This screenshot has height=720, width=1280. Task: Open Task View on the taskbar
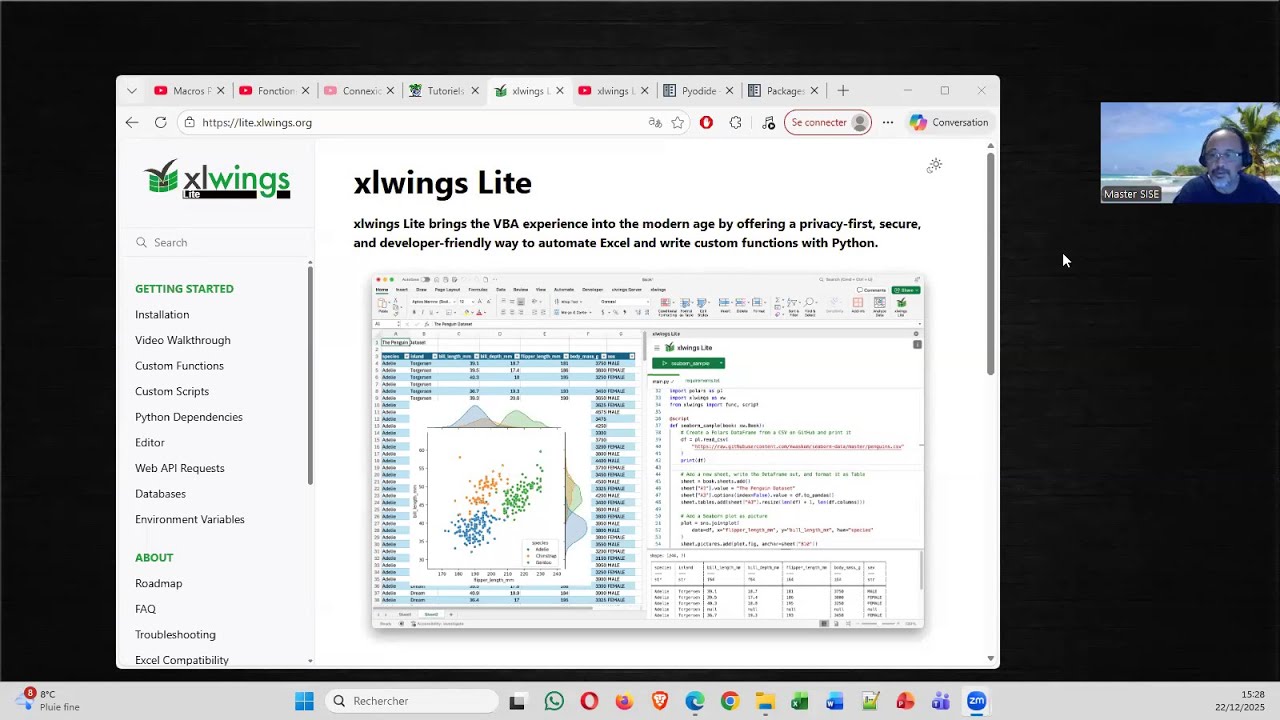[x=517, y=701]
